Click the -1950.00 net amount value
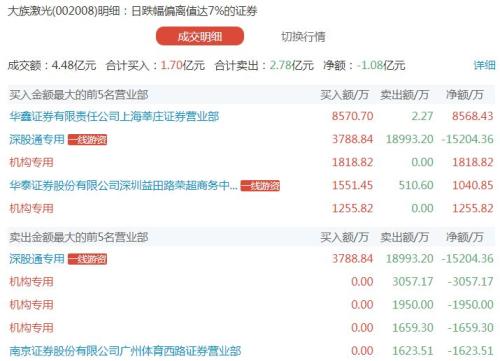The width and height of the screenshot is (500, 361). 470,305
